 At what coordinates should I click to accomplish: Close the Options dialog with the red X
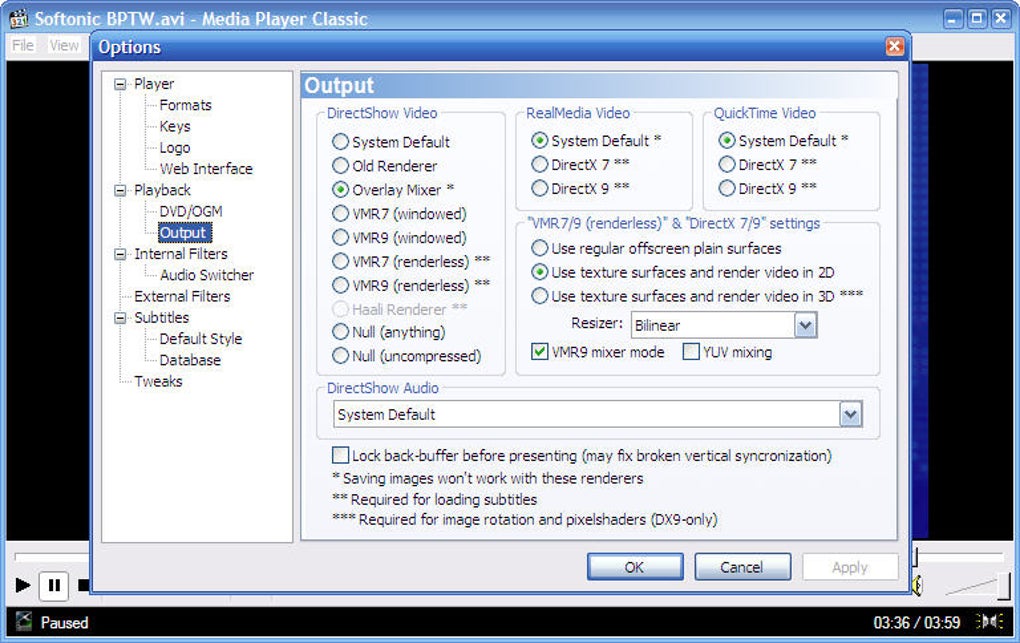click(x=894, y=46)
